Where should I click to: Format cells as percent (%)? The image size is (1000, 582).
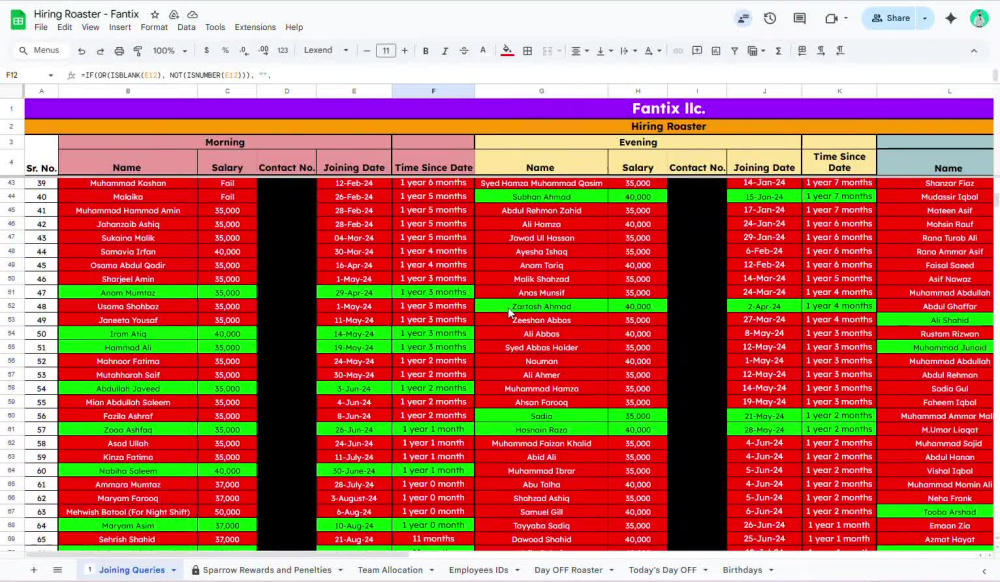(225, 50)
